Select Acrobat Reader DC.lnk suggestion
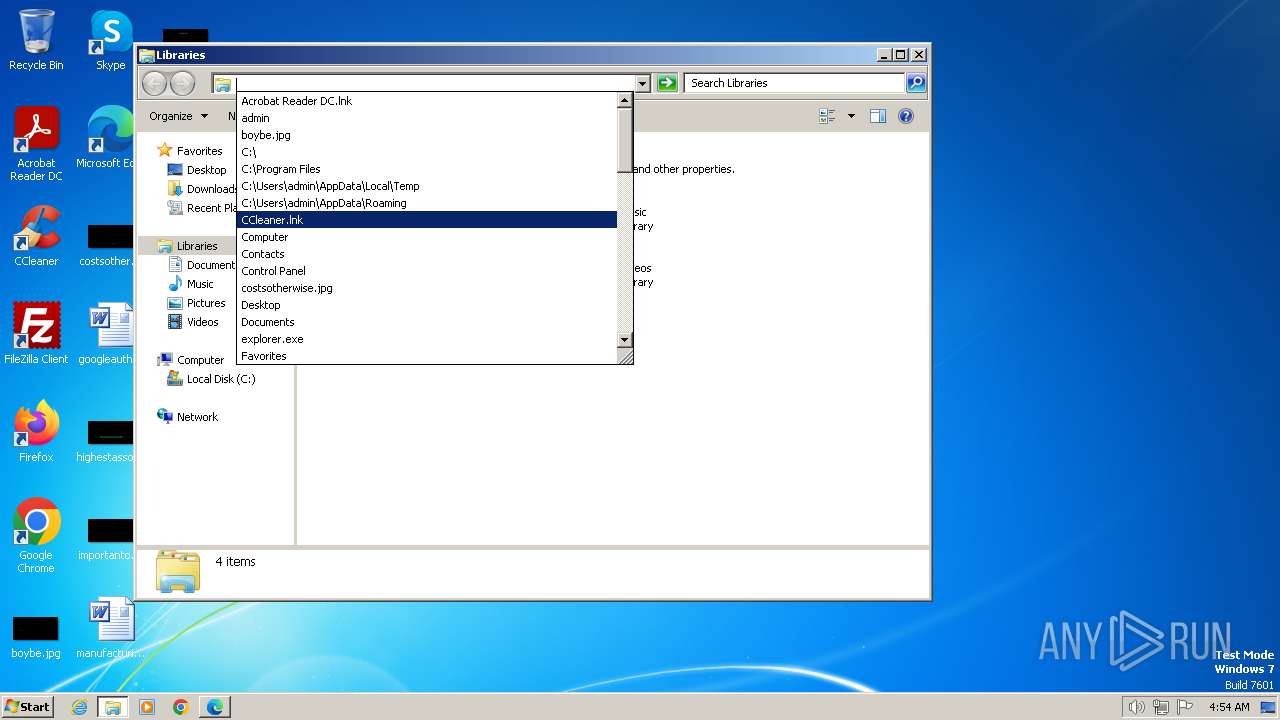This screenshot has height=720, width=1280. pos(426,101)
